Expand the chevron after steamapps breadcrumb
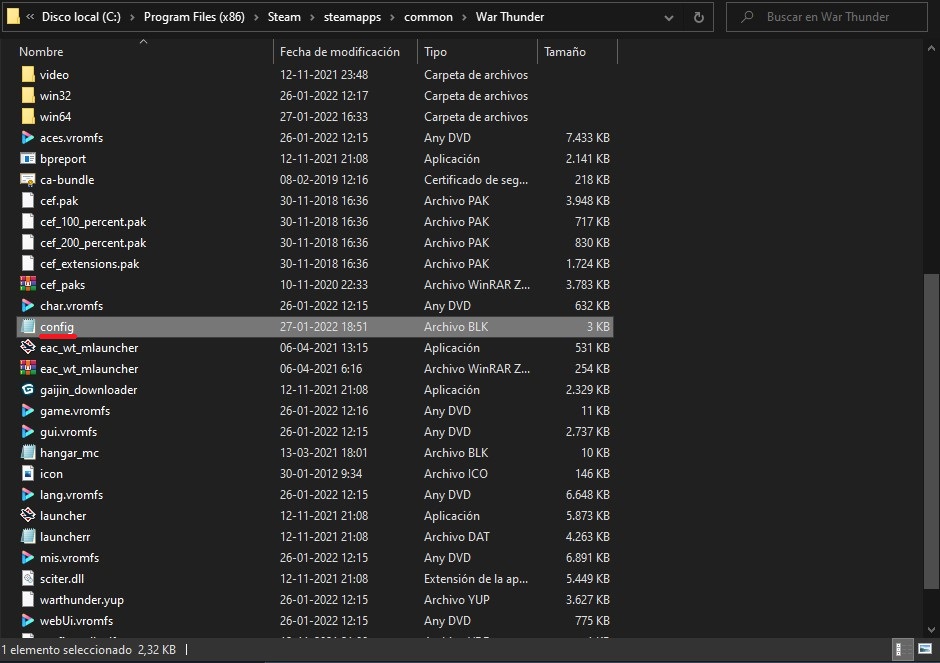This screenshot has height=663, width=940. (x=392, y=17)
